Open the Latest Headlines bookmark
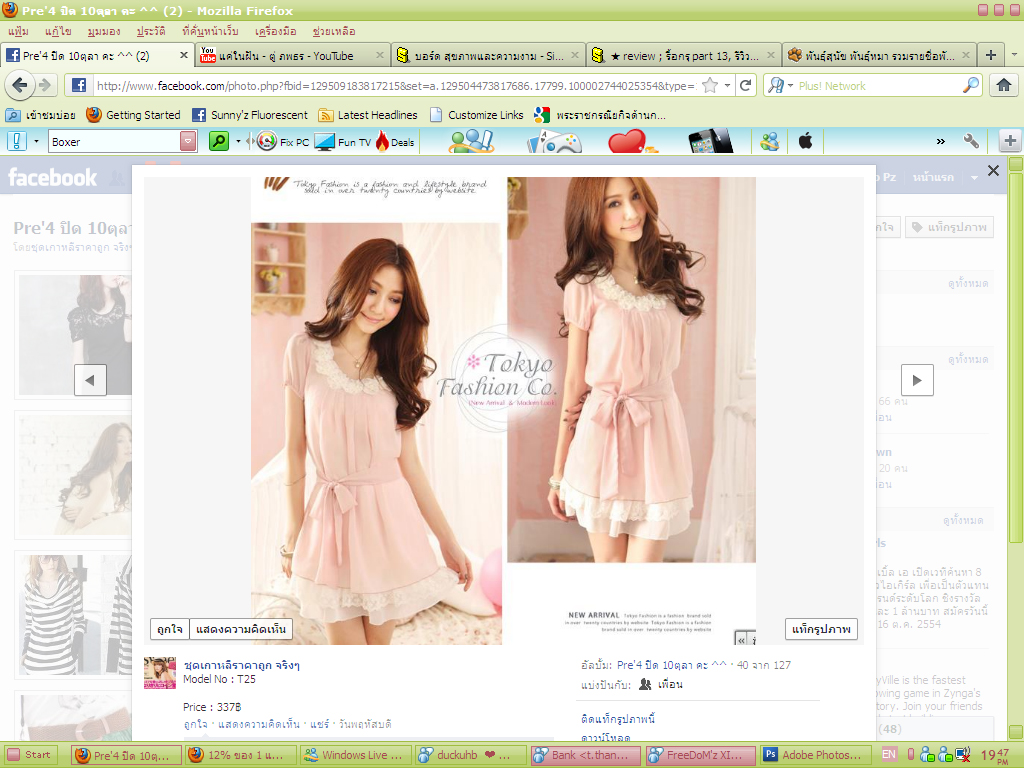 coord(368,115)
